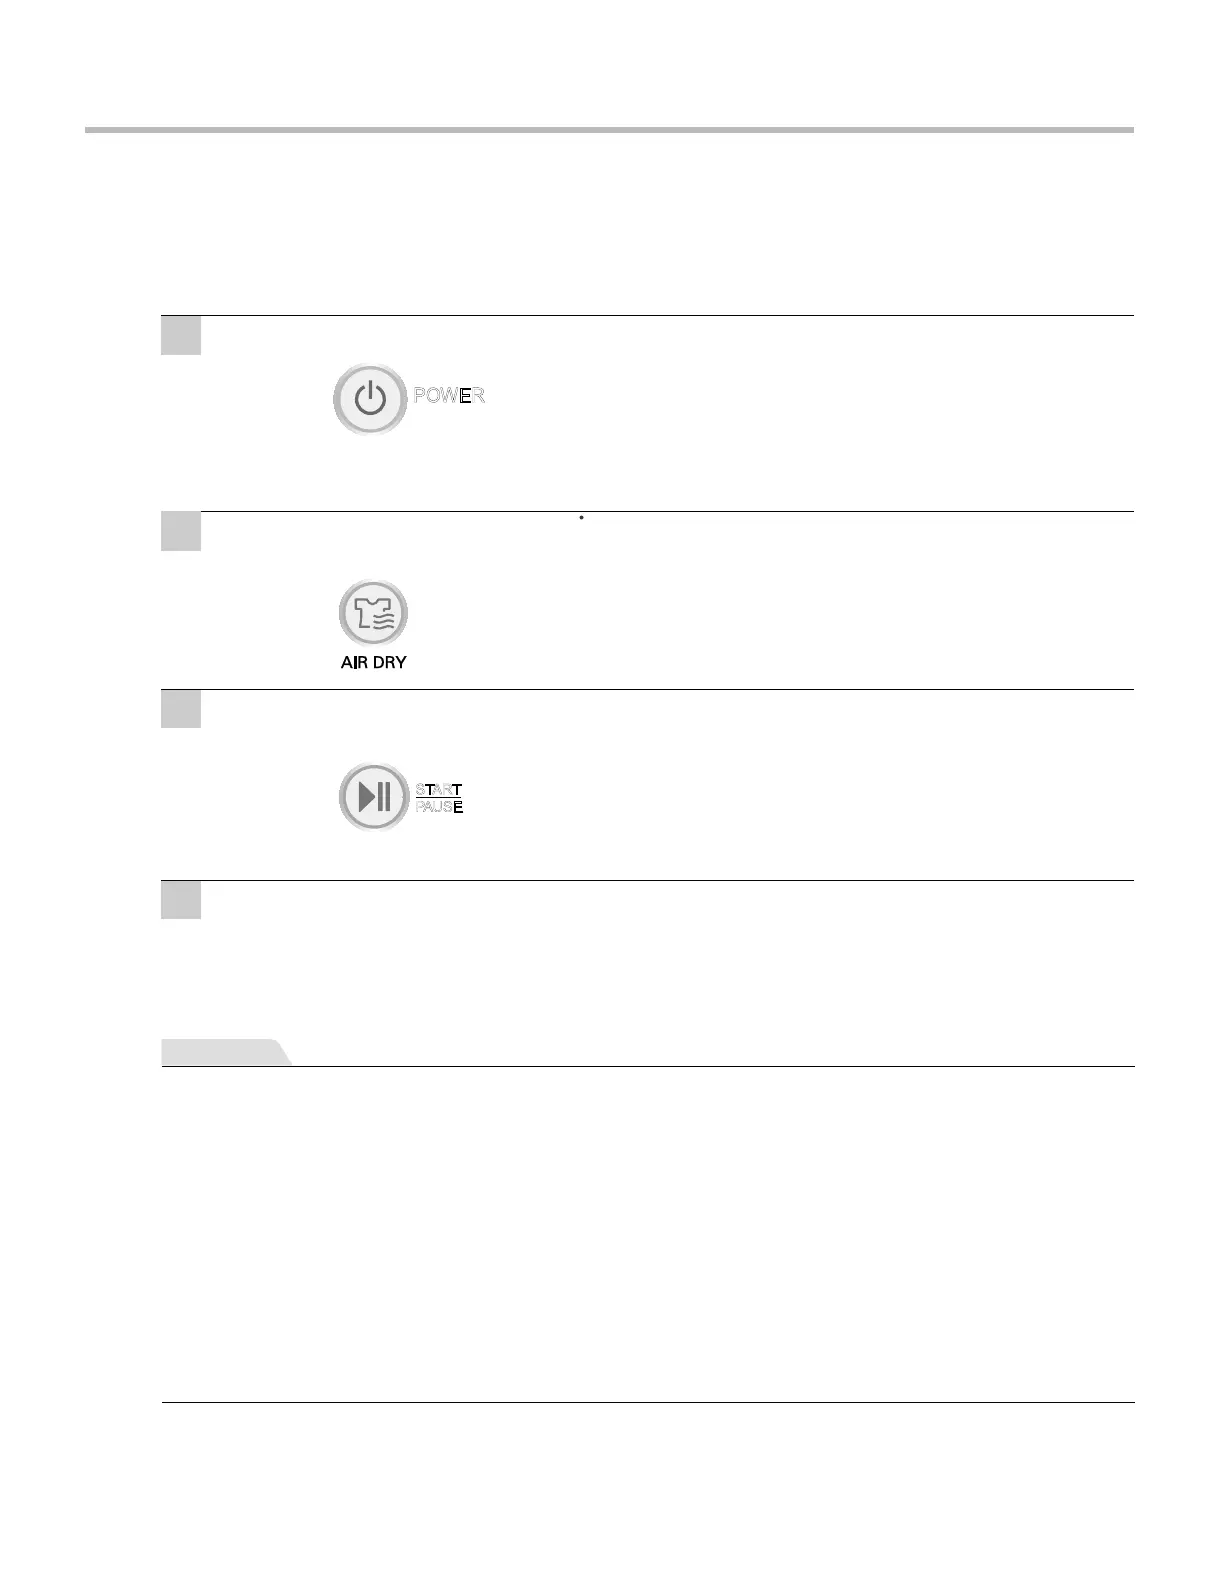Click the divider line between Power and Air Dry
Screen dimensions: 1218x1586
tap(667, 512)
